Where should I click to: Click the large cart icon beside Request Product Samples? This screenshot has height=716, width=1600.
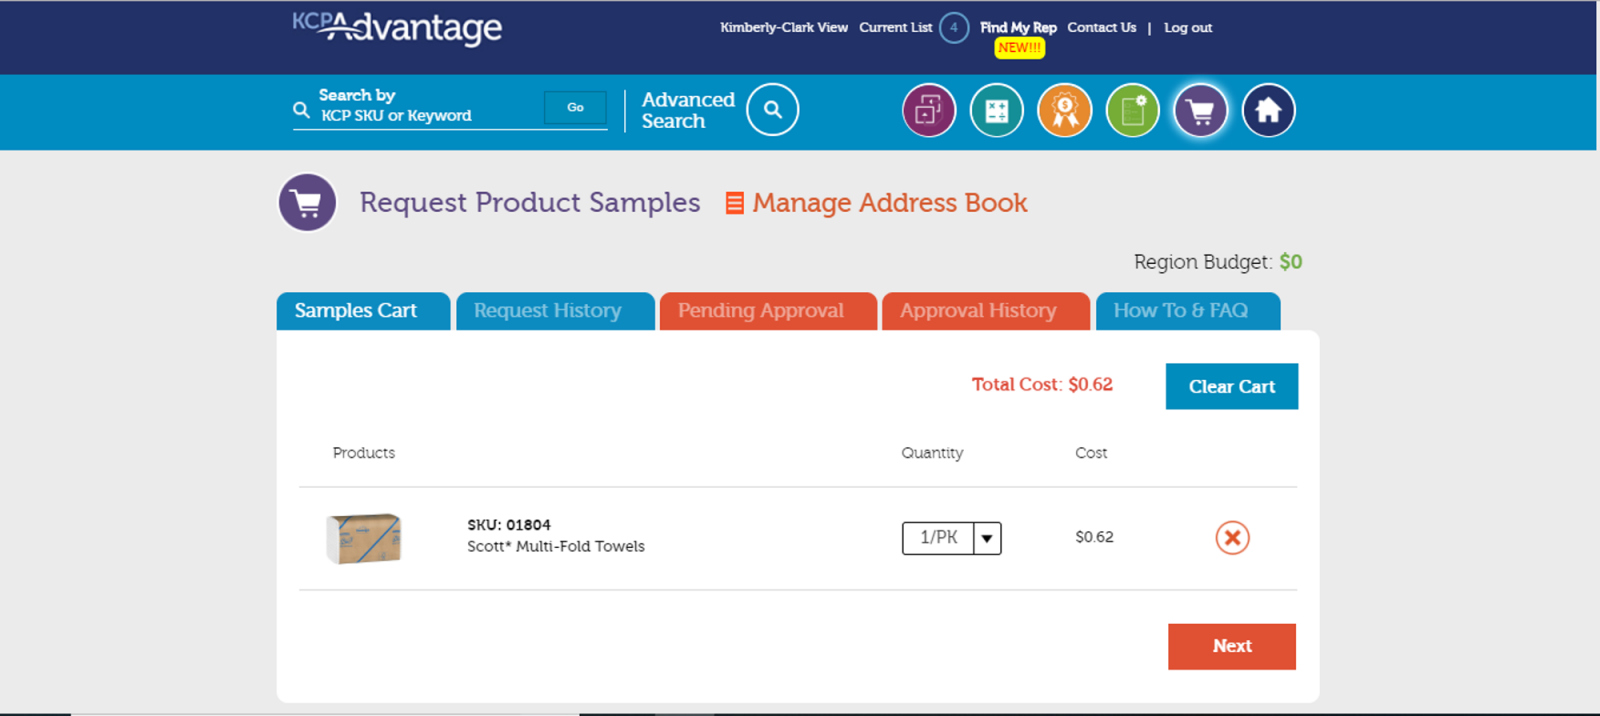click(x=307, y=203)
